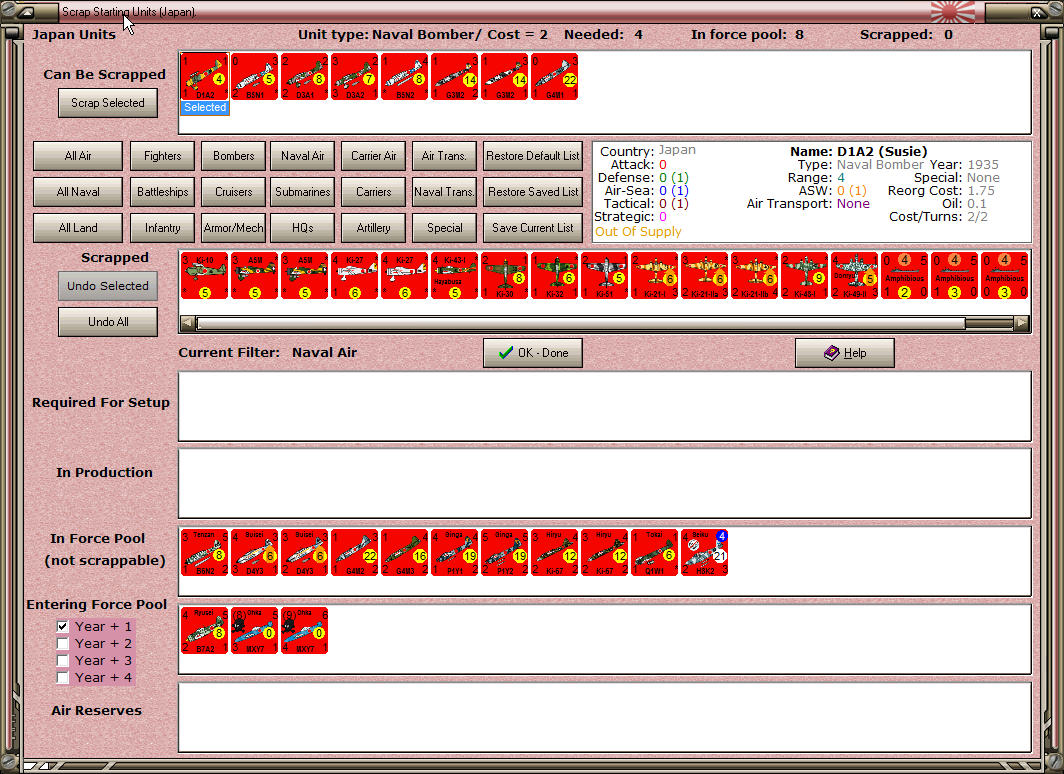Check the Year + 4 option

coord(62,677)
